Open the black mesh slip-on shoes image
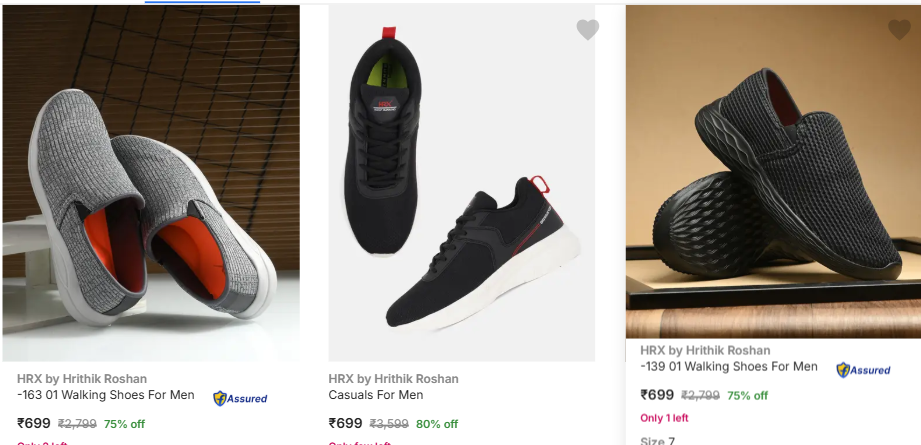The image size is (921, 445). point(773,172)
